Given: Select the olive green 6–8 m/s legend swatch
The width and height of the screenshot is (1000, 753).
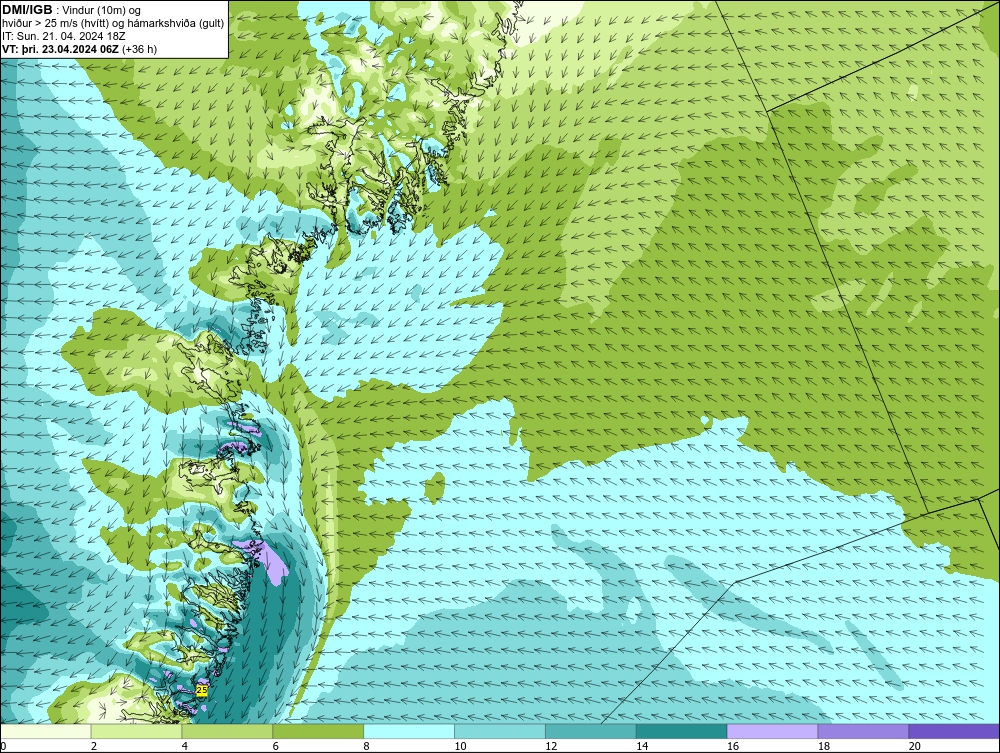Looking at the screenshot, I should [x=318, y=731].
